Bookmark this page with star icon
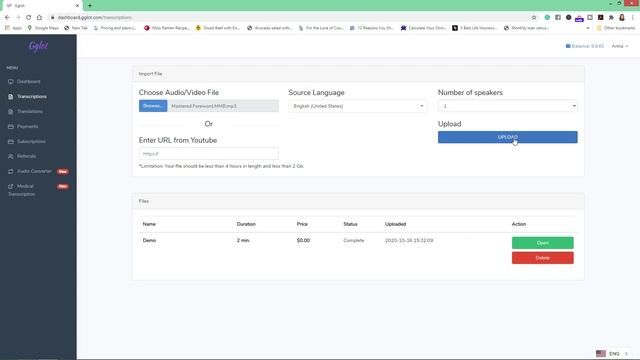Screen dimensions: 640x360 533,18
